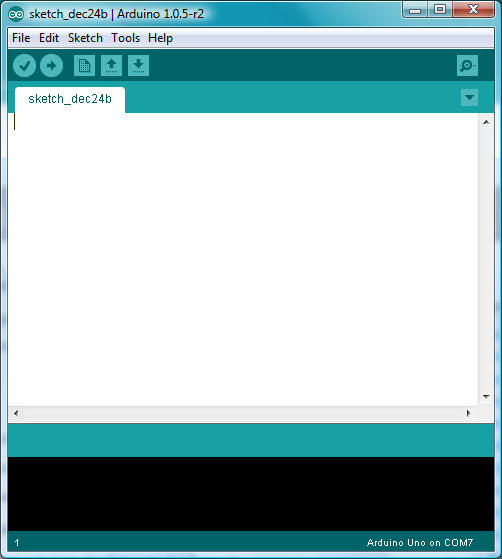
Task: Close the Arduino window
Action: tap(473, 10)
